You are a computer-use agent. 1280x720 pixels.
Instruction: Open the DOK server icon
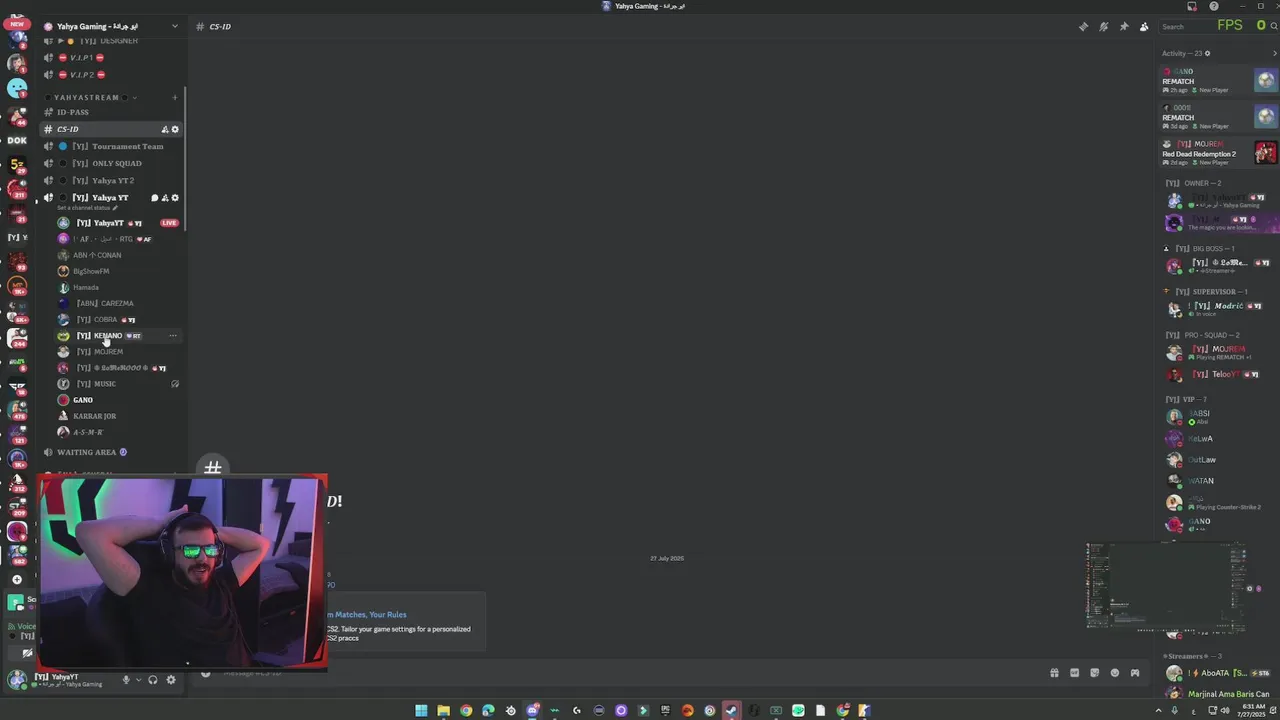(x=17, y=140)
